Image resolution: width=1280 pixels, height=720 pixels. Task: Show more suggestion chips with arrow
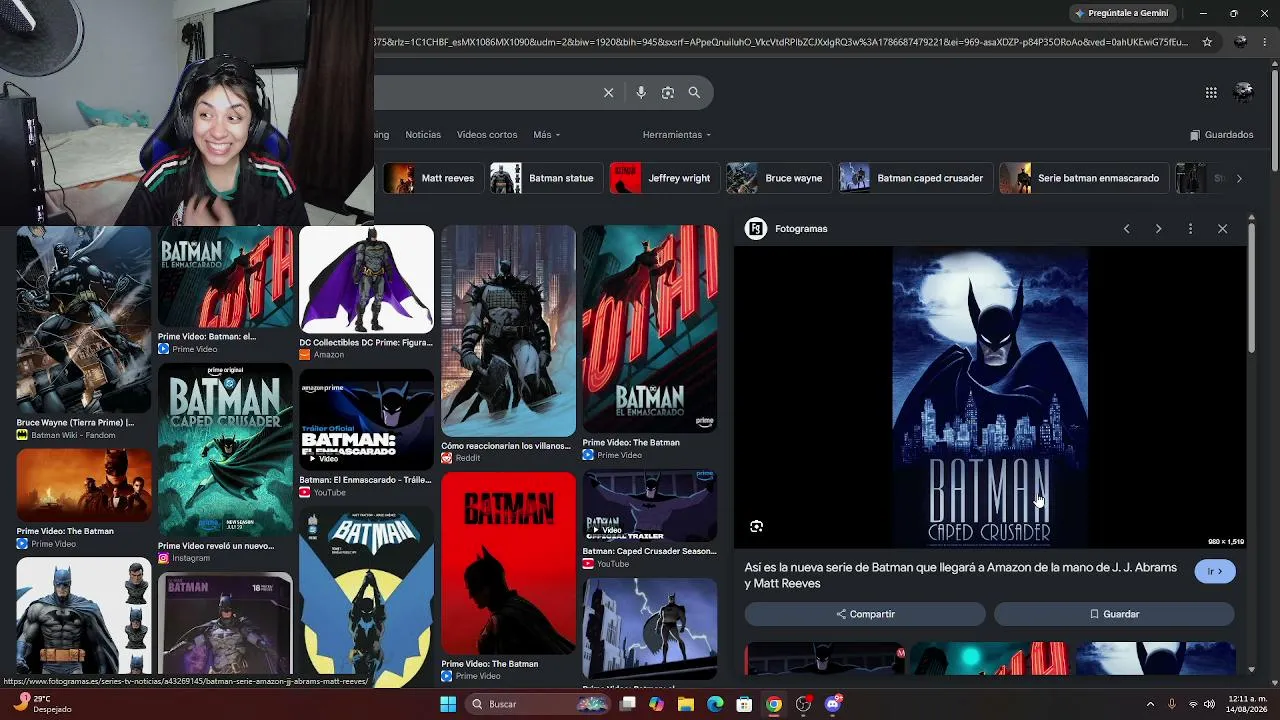coord(1239,178)
